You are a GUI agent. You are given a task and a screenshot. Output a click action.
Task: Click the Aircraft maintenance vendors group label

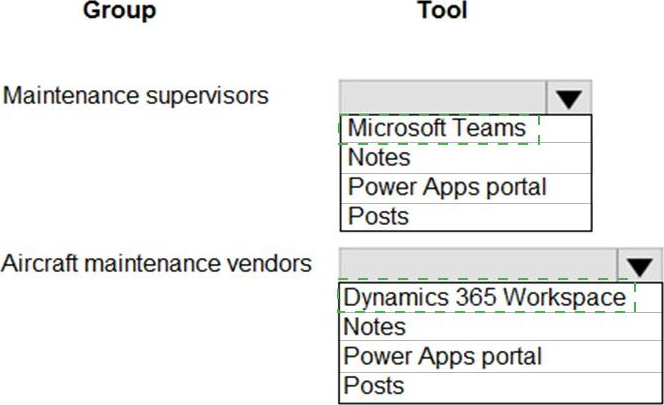pyautogui.click(x=156, y=264)
